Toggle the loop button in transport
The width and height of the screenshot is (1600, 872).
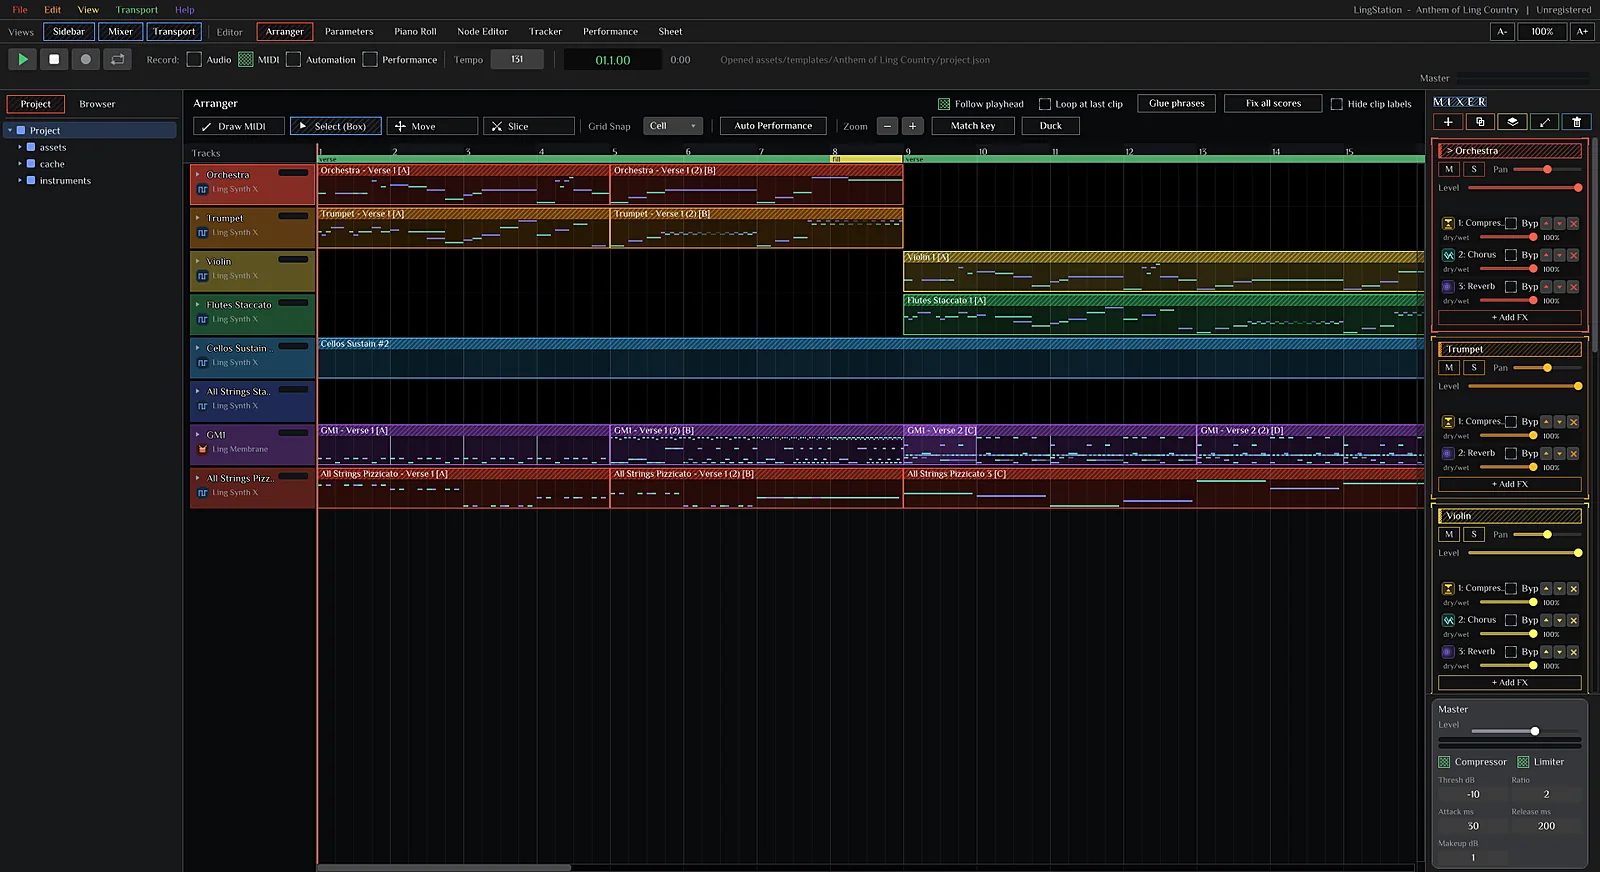point(118,59)
